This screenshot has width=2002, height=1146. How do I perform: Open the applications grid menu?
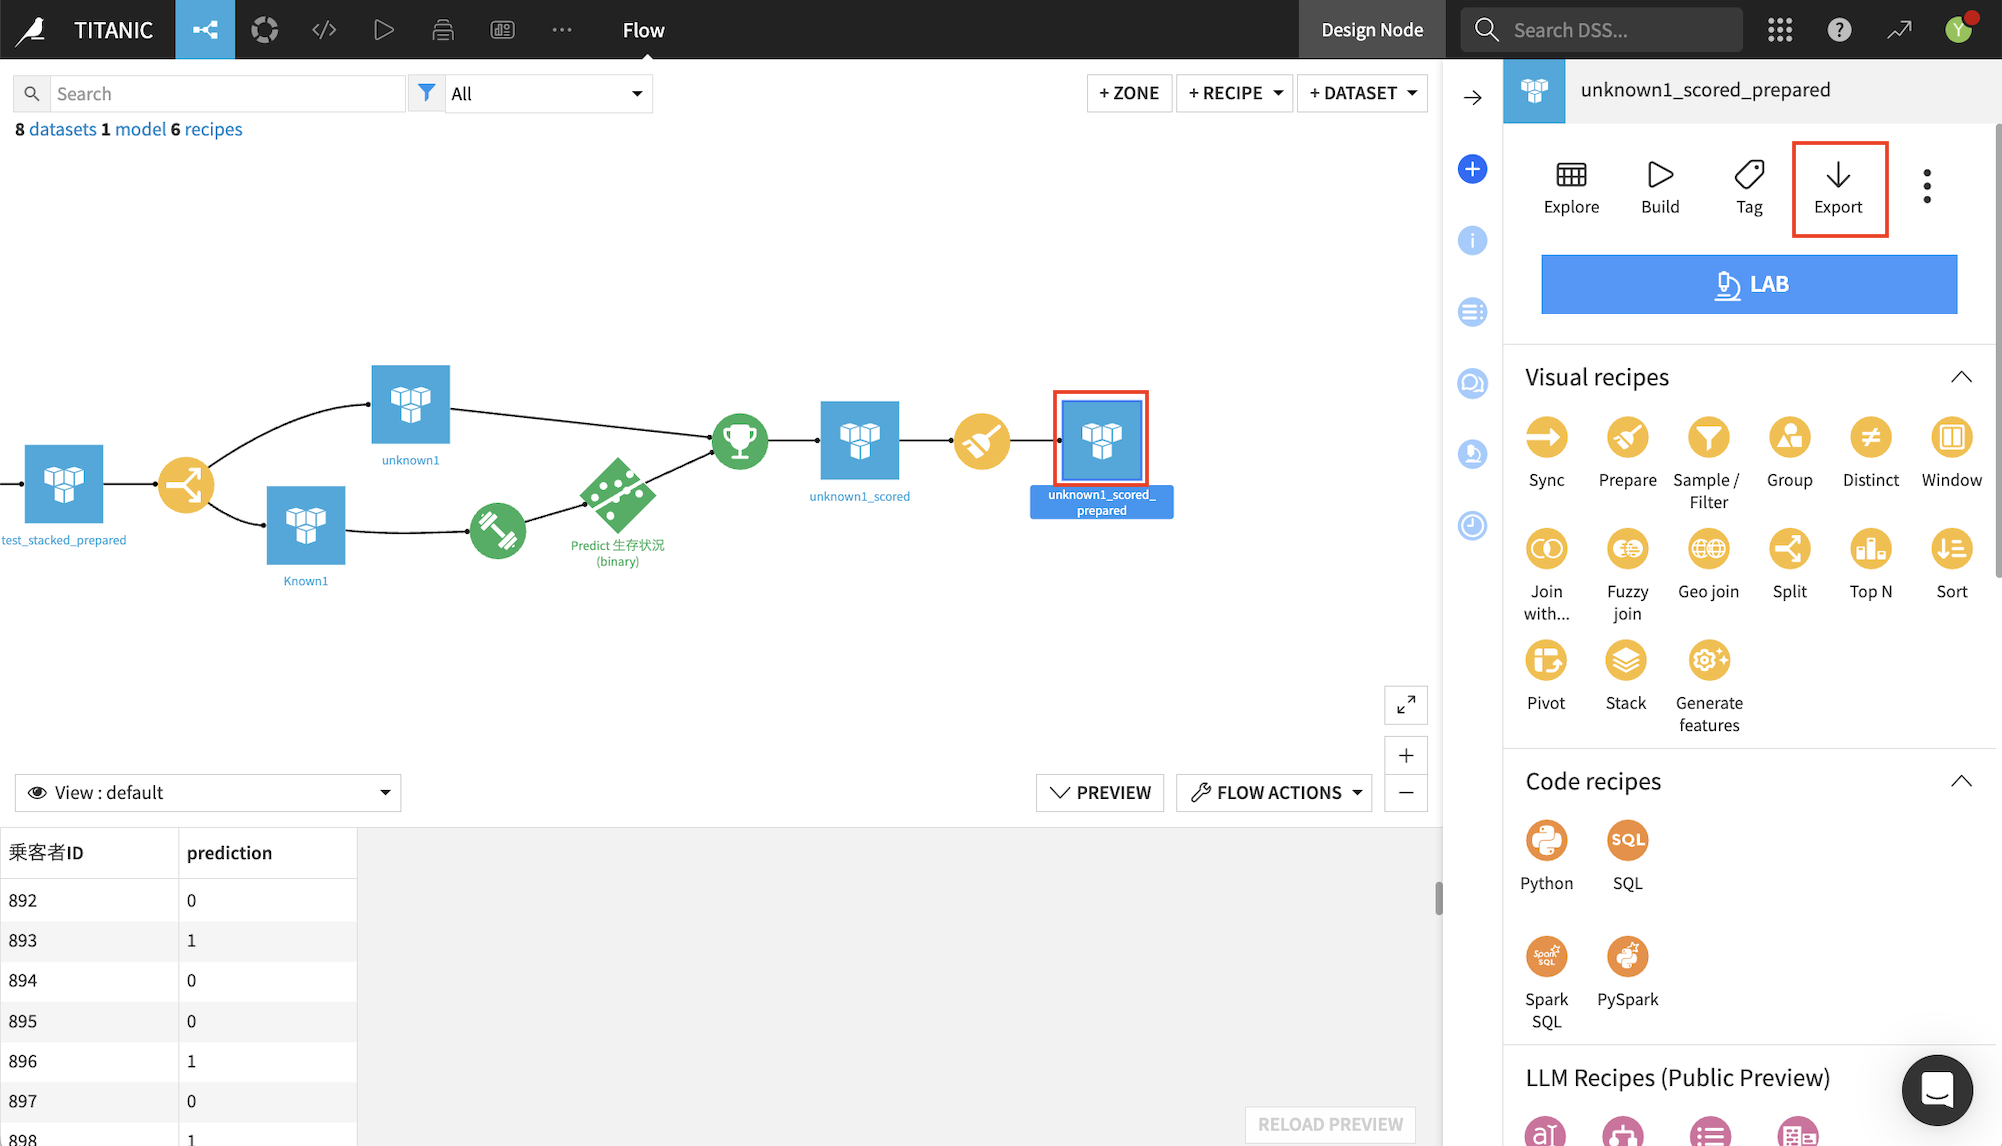[1779, 30]
